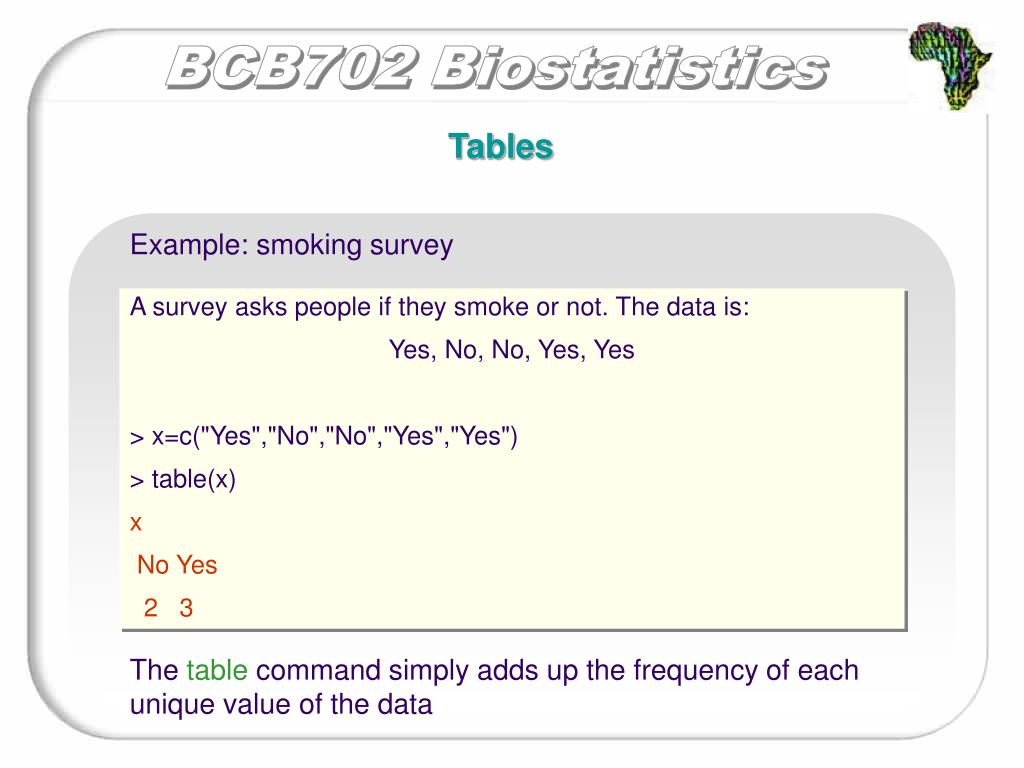This screenshot has width=1024, height=768.
Task: Click the x=c("Yes","No"...) command line
Action: coord(324,436)
